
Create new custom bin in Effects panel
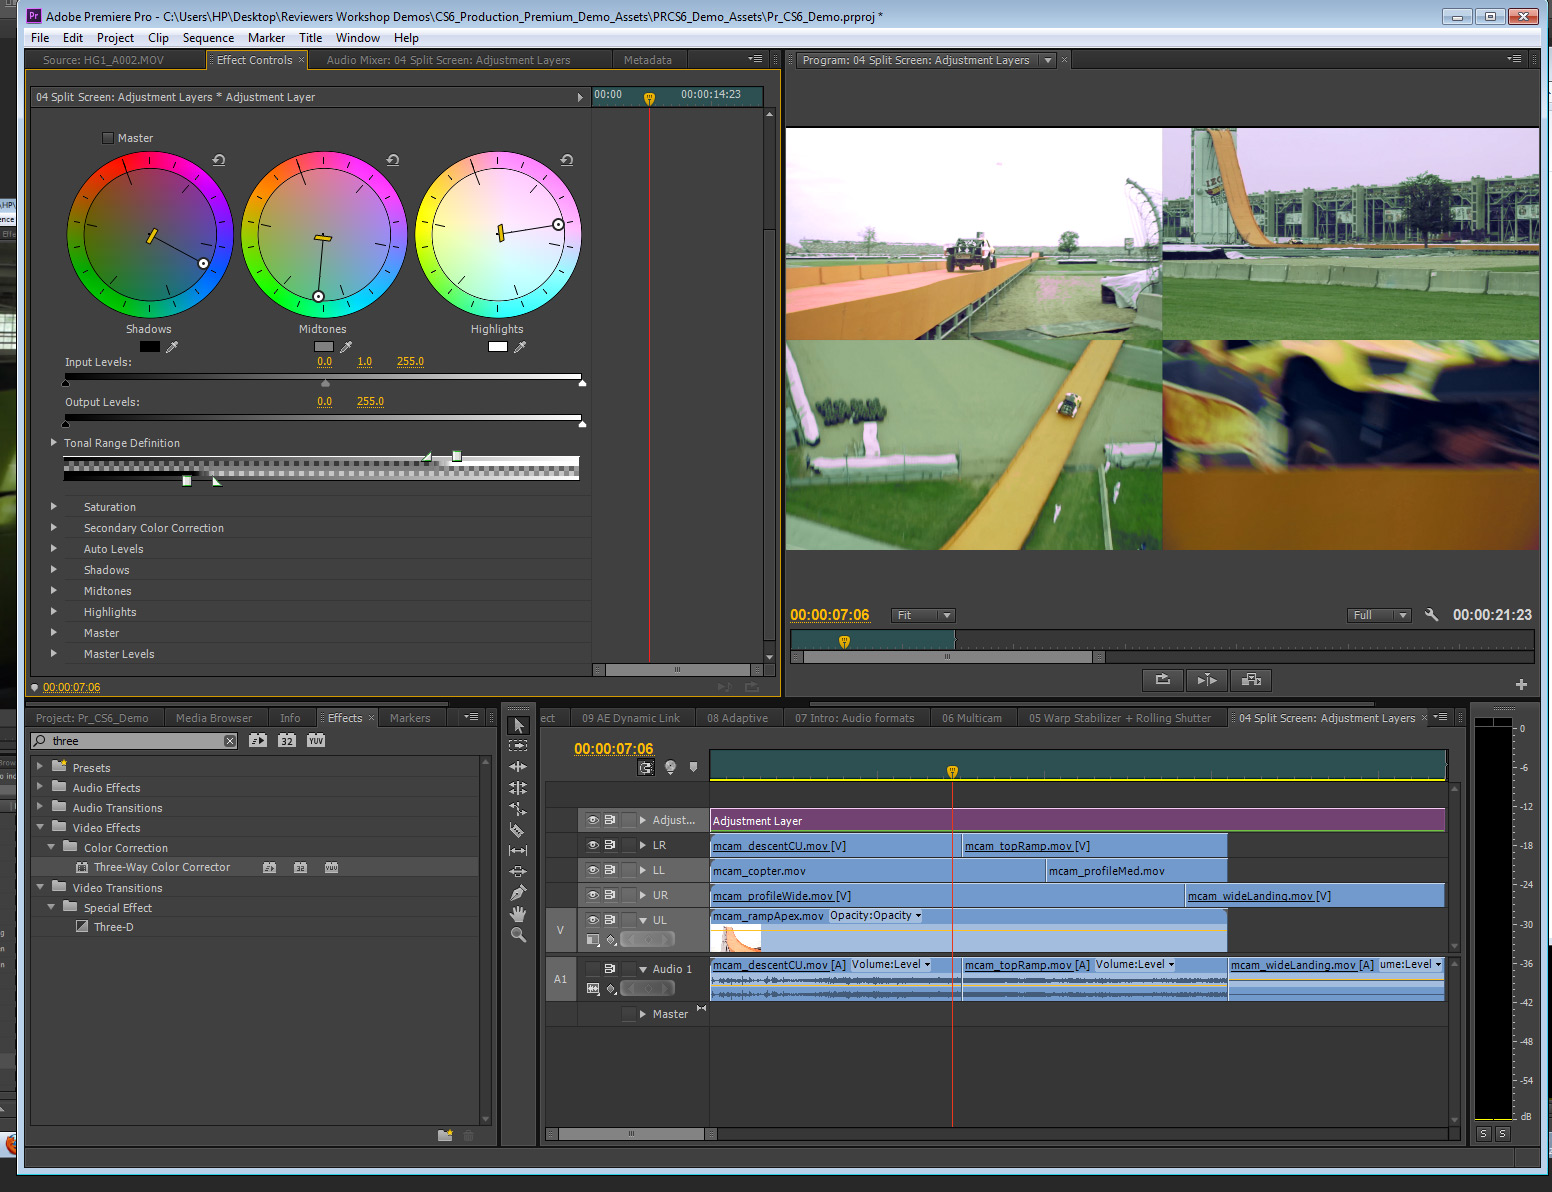click(445, 1135)
